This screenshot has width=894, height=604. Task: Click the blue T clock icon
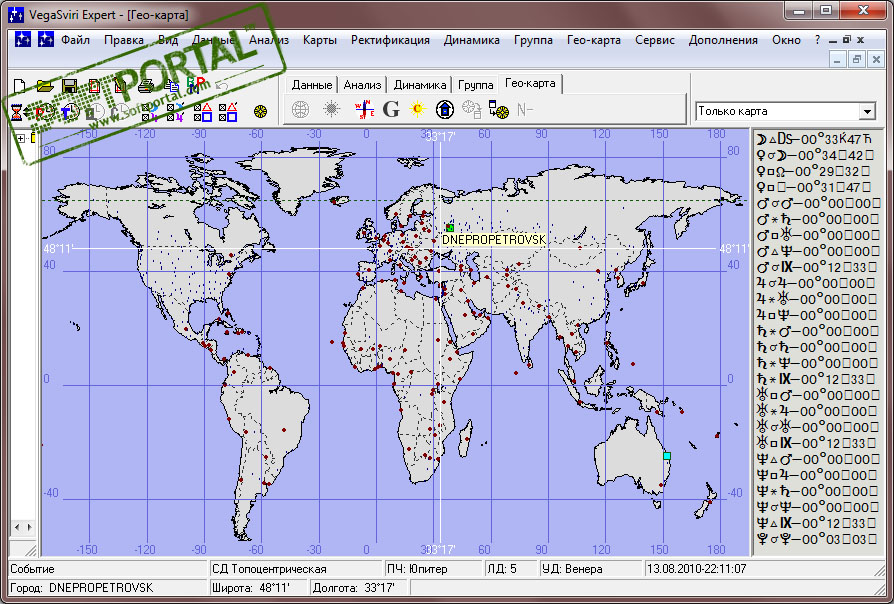70,112
